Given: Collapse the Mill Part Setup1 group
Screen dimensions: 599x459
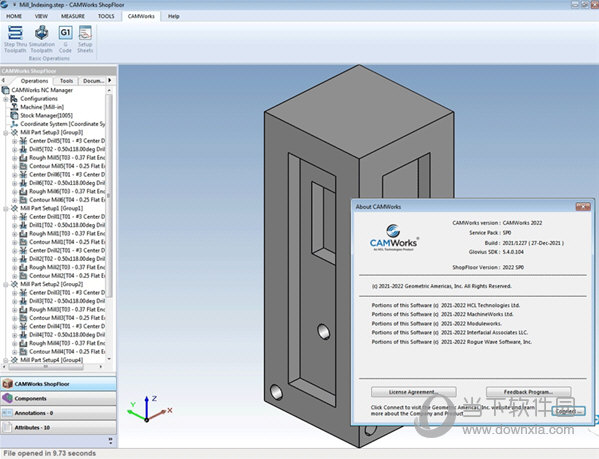Looking at the screenshot, I should pos(6,208).
